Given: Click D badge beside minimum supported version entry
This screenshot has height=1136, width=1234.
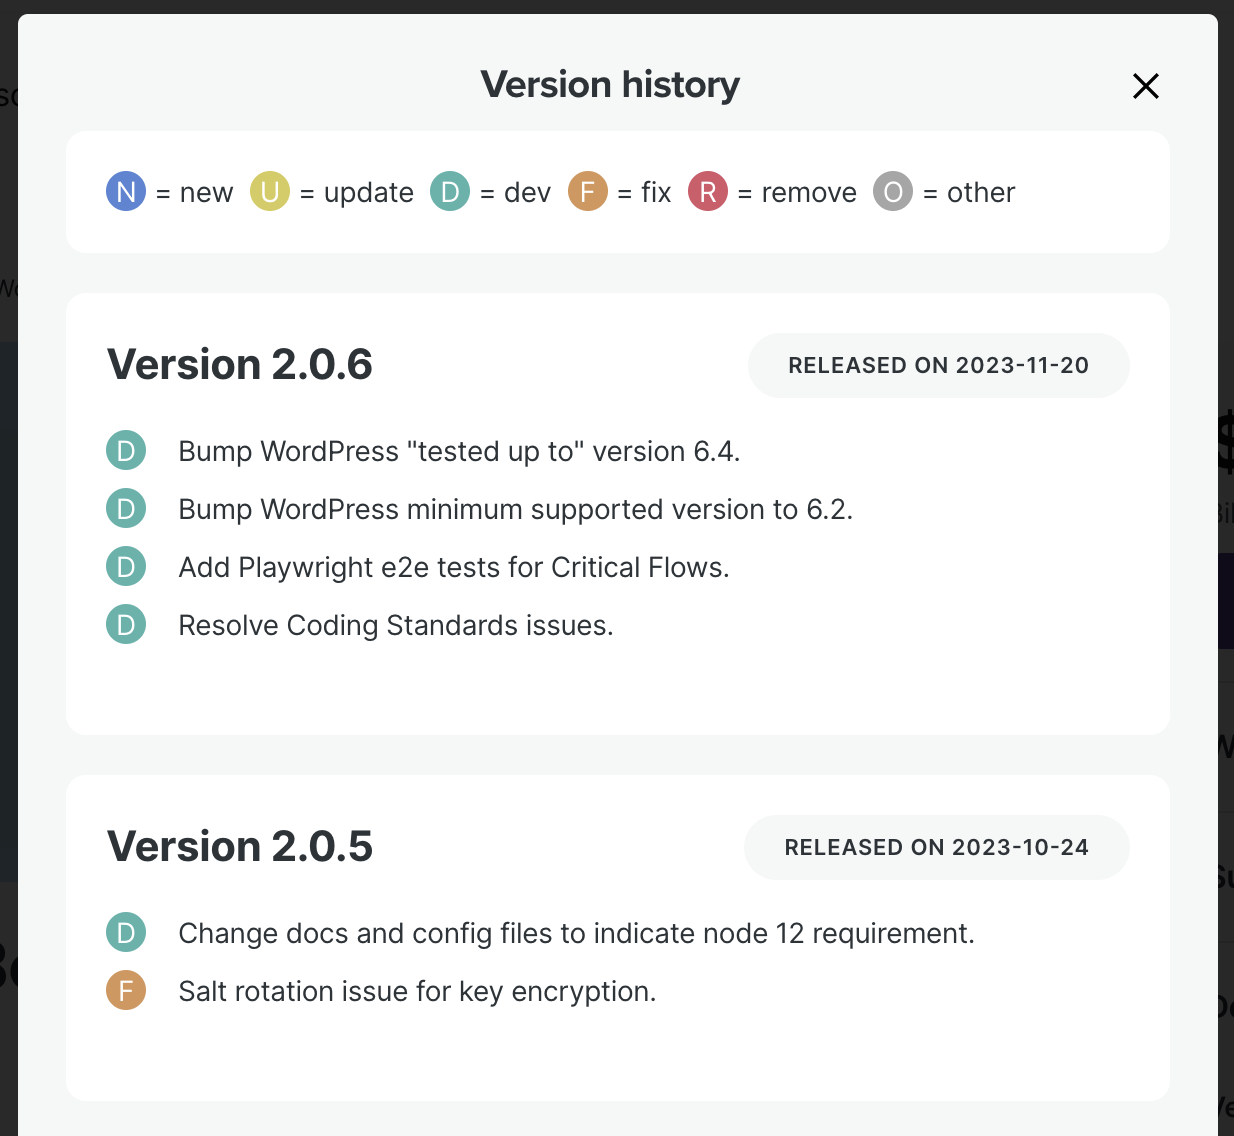Looking at the screenshot, I should tap(126, 509).
